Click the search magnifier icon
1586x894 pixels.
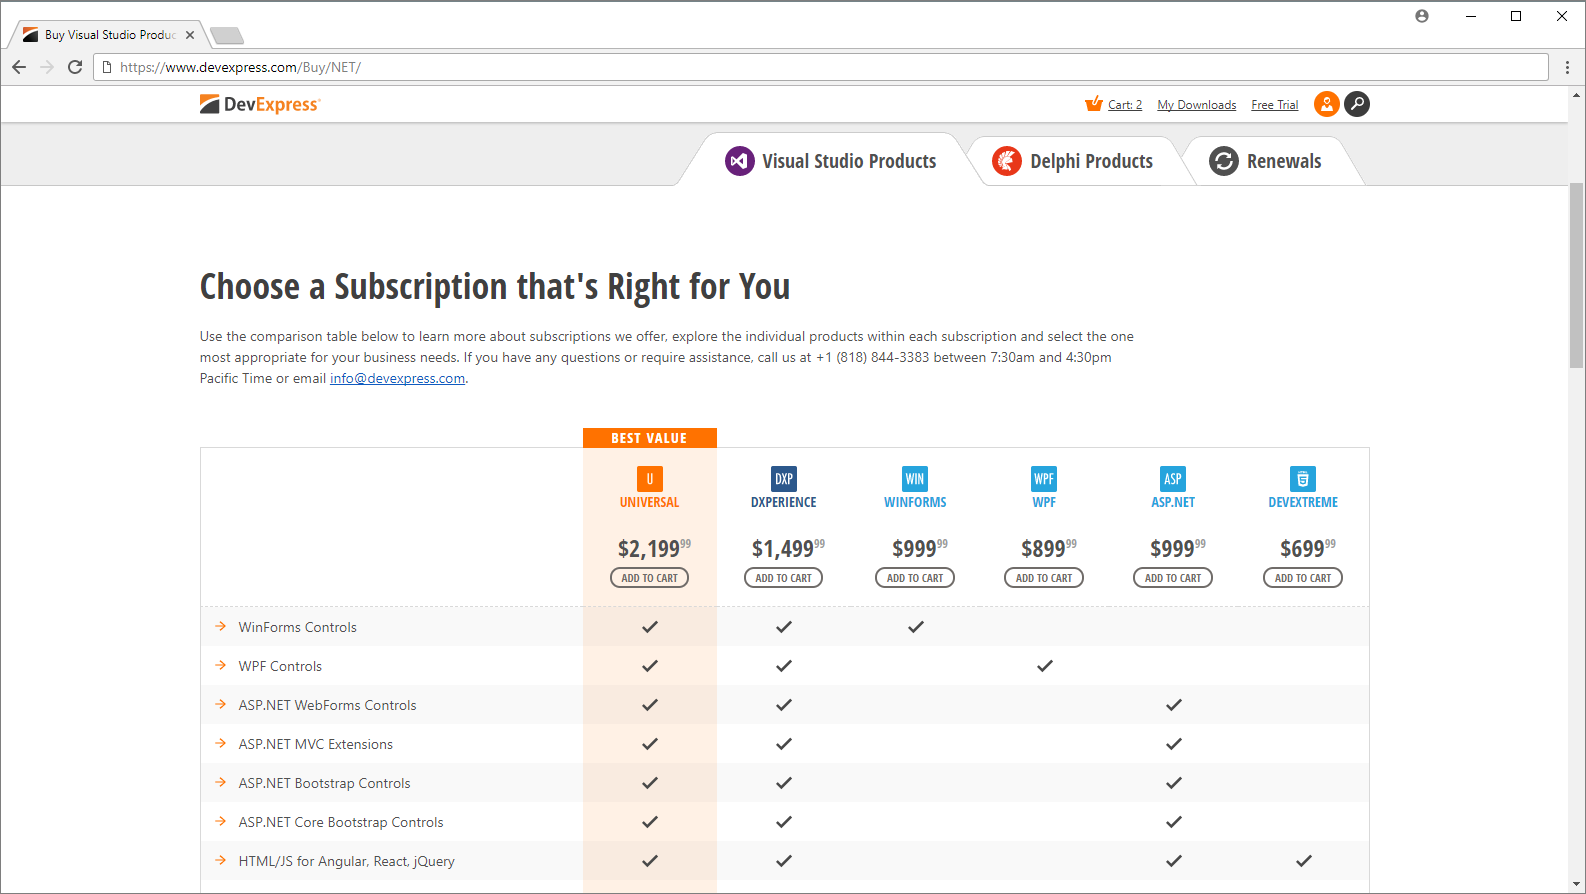tap(1357, 104)
